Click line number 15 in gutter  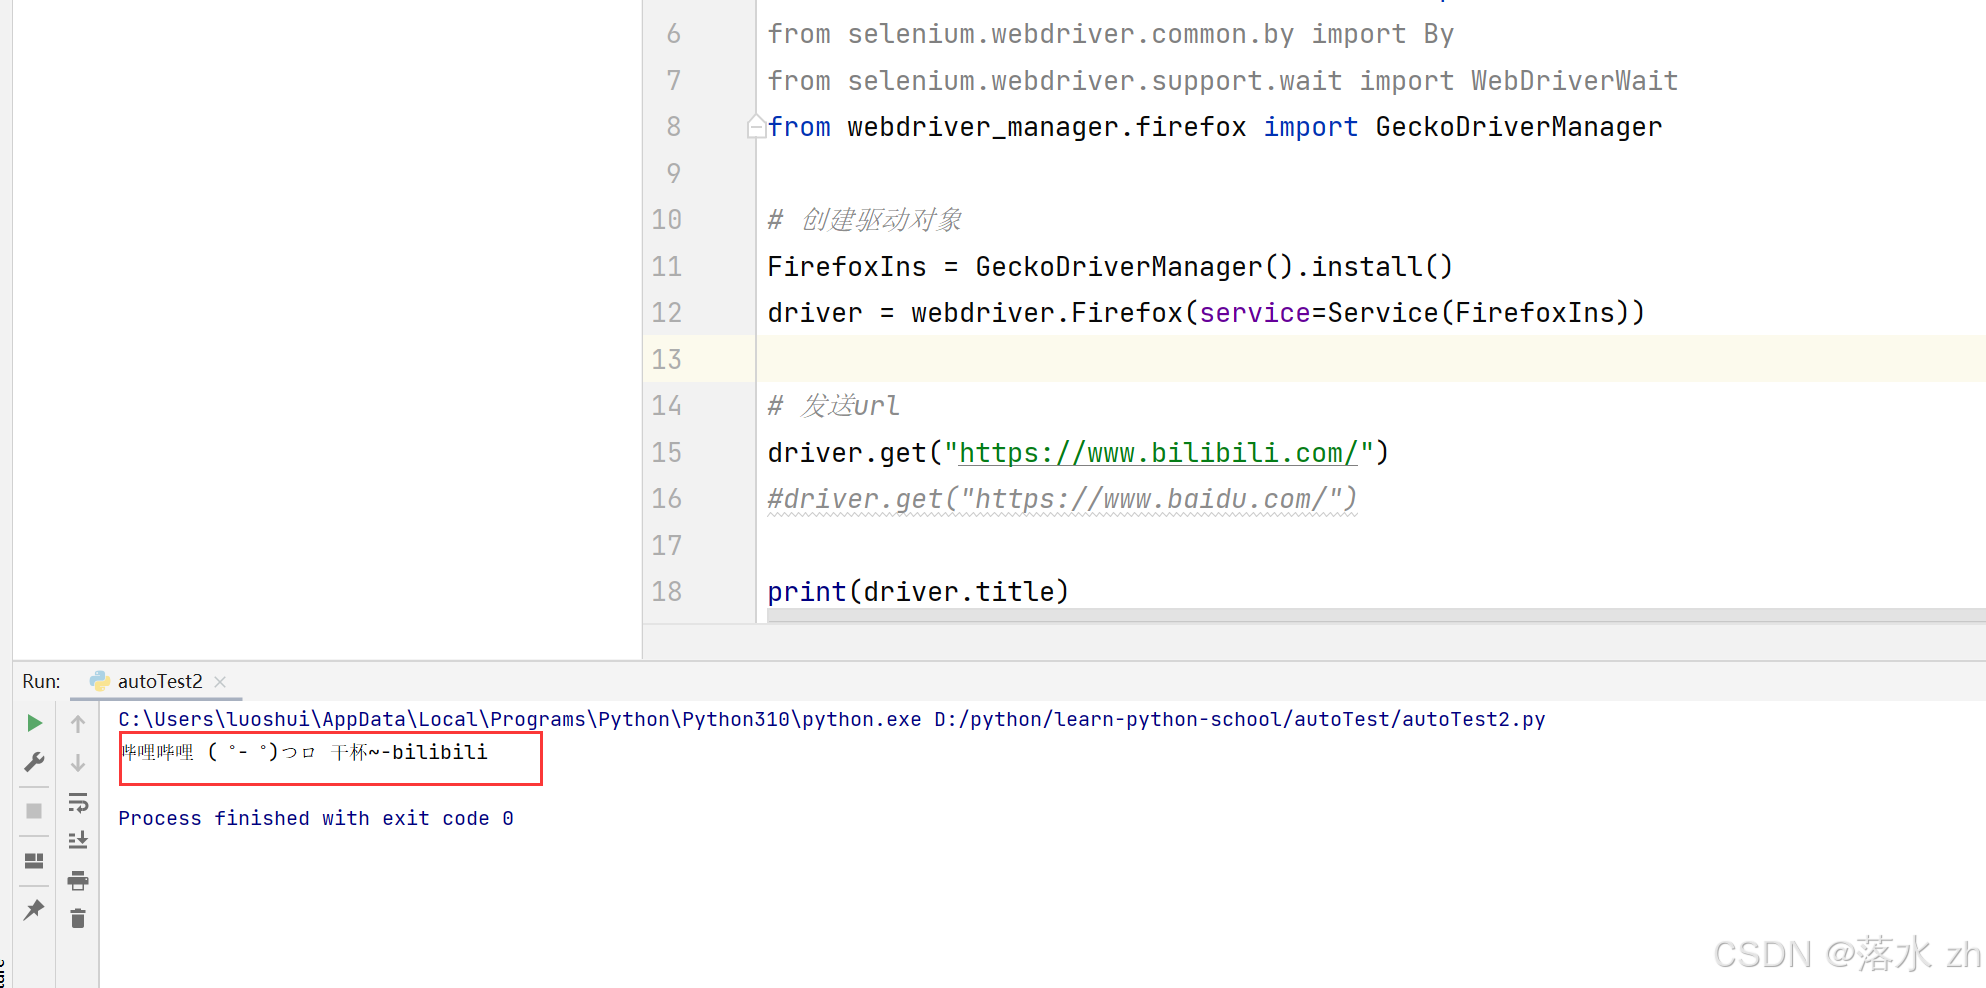tap(667, 452)
